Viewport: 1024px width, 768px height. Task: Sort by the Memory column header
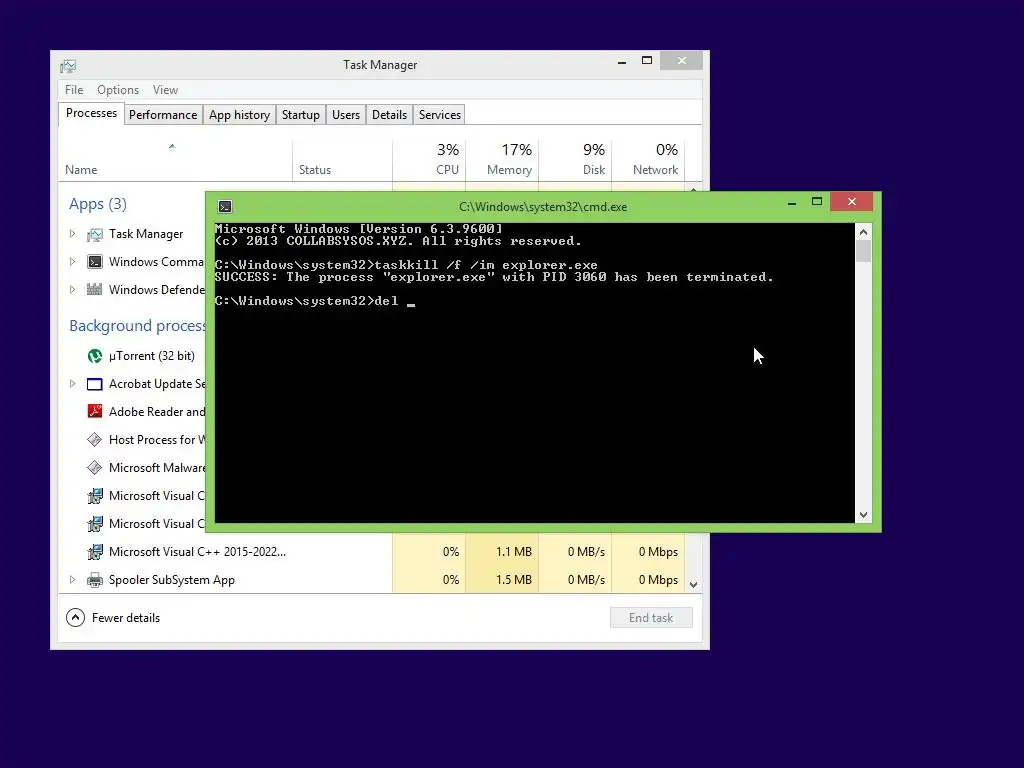pos(502,161)
